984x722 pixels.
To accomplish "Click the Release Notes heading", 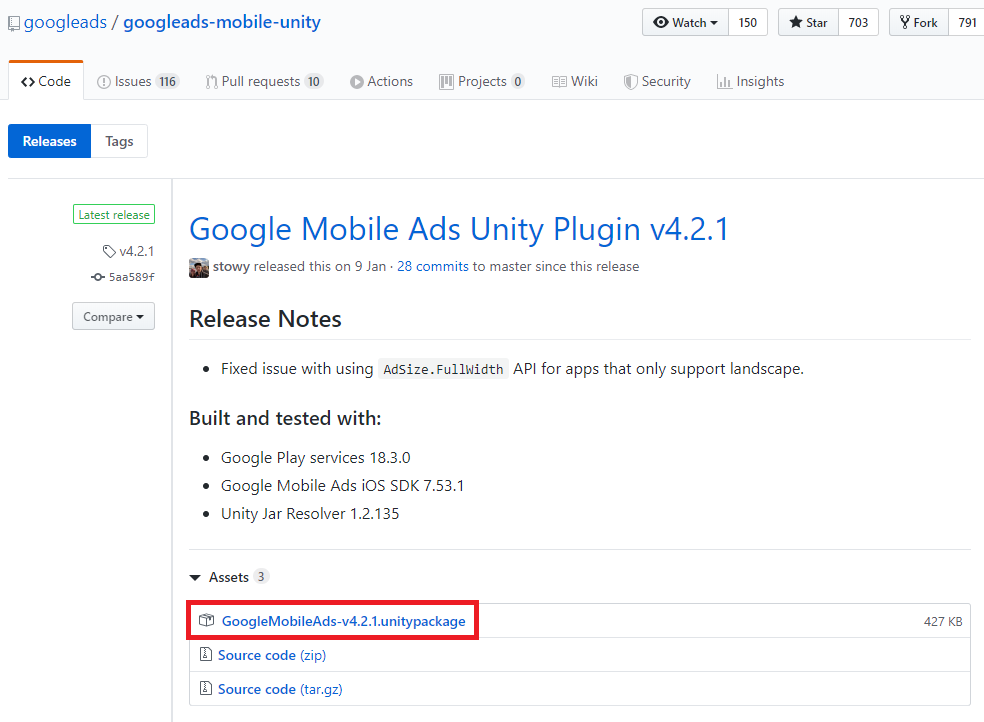I will tap(265, 319).
